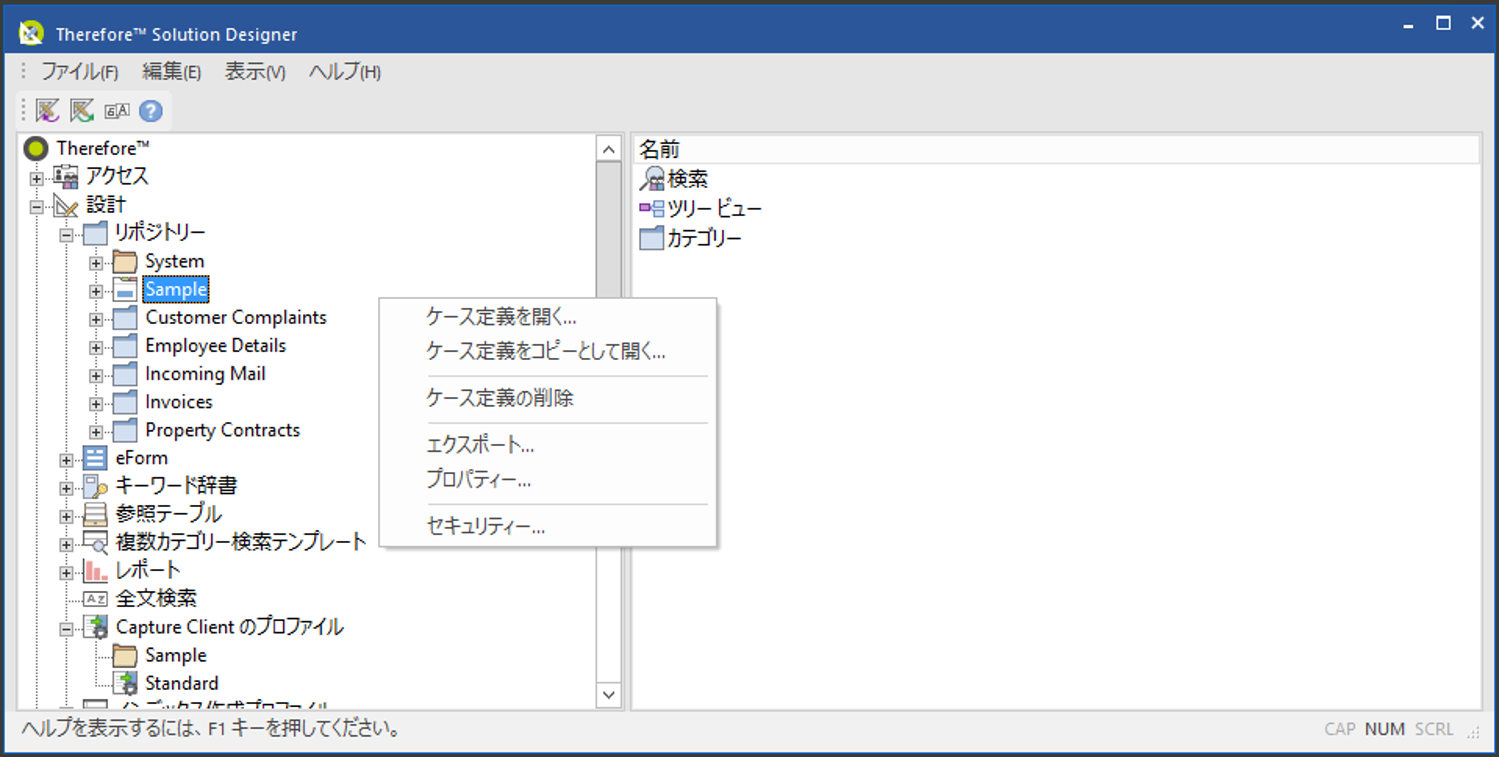The width and height of the screenshot is (1499, 757).
Task: Click the Standard profile icon
Action: click(124, 684)
